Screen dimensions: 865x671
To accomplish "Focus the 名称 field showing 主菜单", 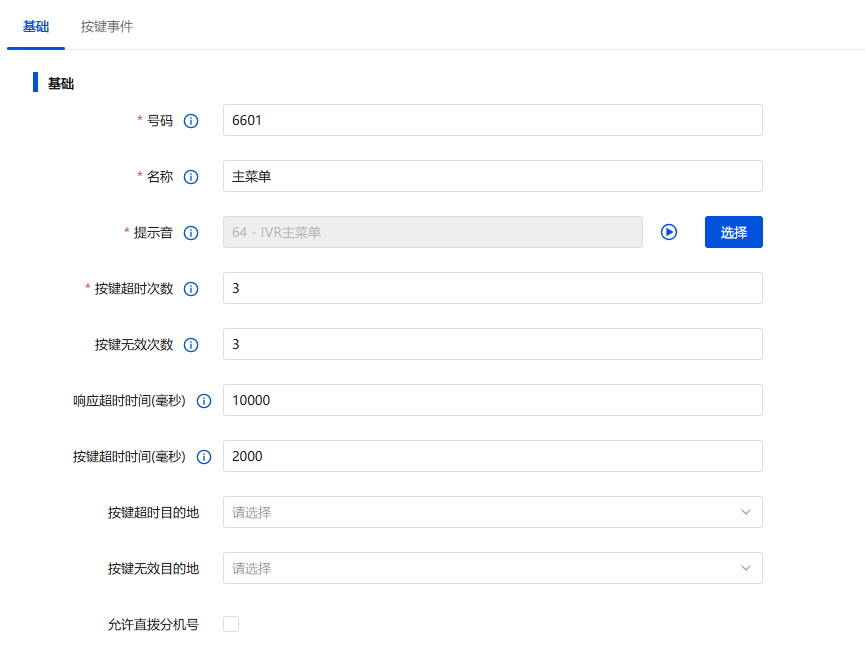I will click(x=492, y=176).
